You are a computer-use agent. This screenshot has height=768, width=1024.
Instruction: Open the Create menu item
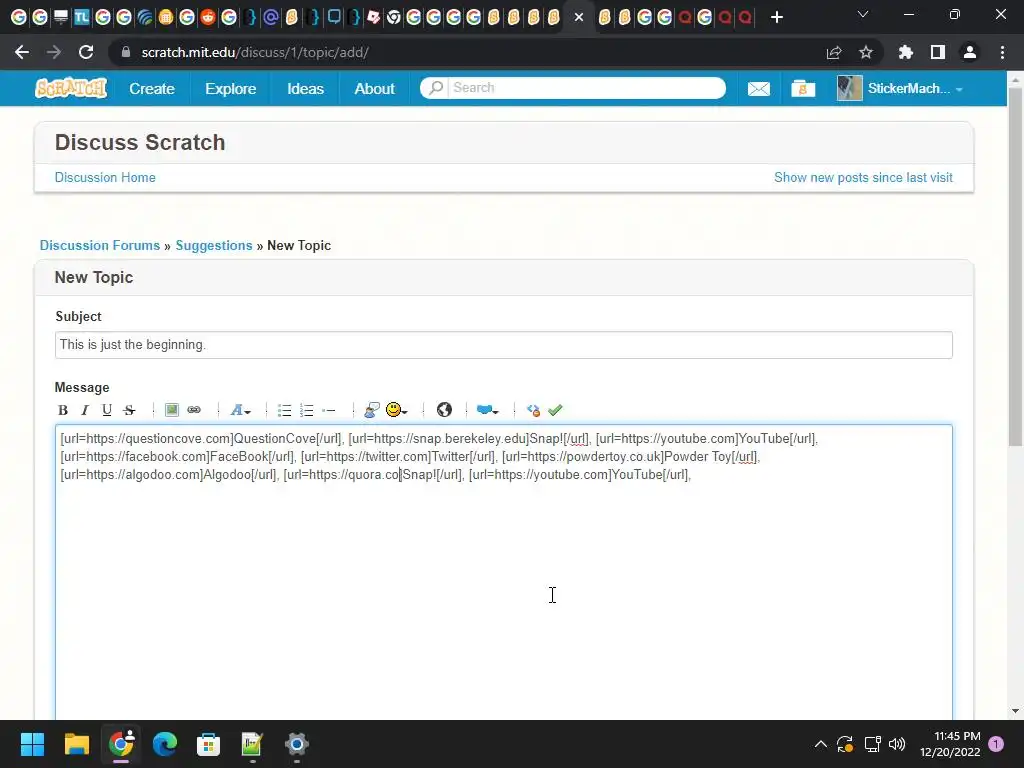(152, 89)
